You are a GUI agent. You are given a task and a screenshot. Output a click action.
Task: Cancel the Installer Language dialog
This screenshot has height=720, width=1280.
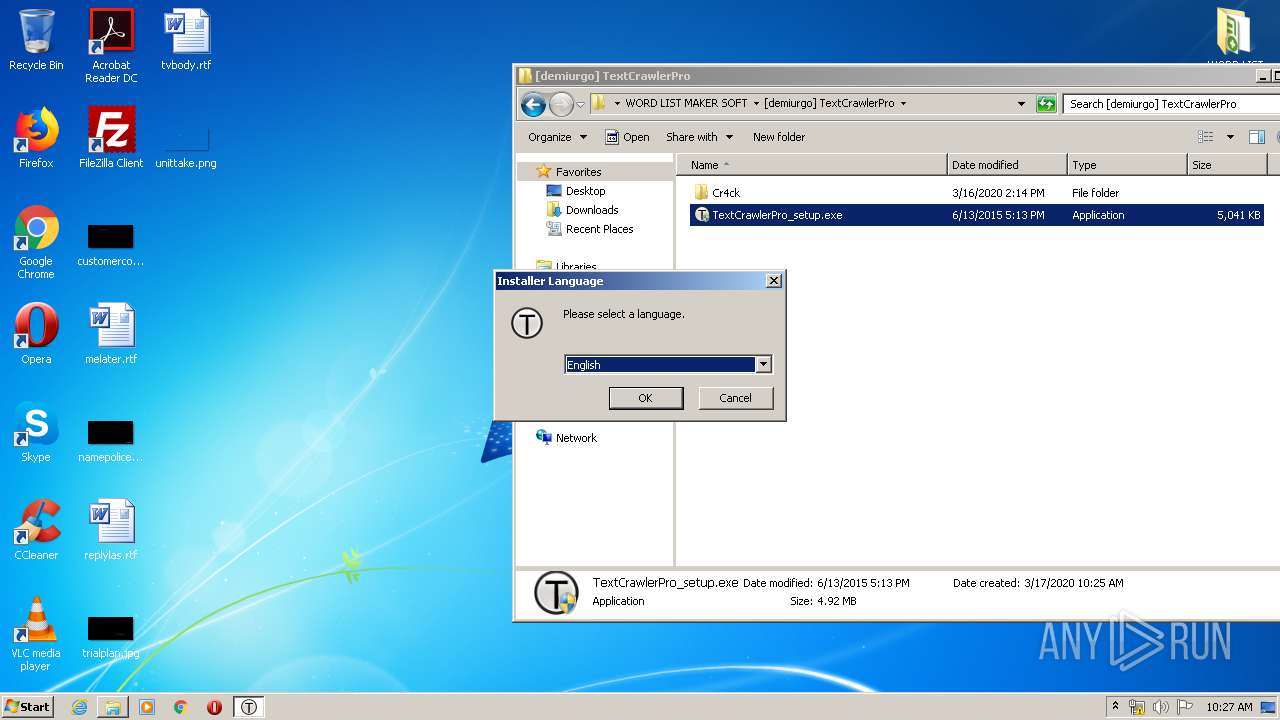click(735, 398)
